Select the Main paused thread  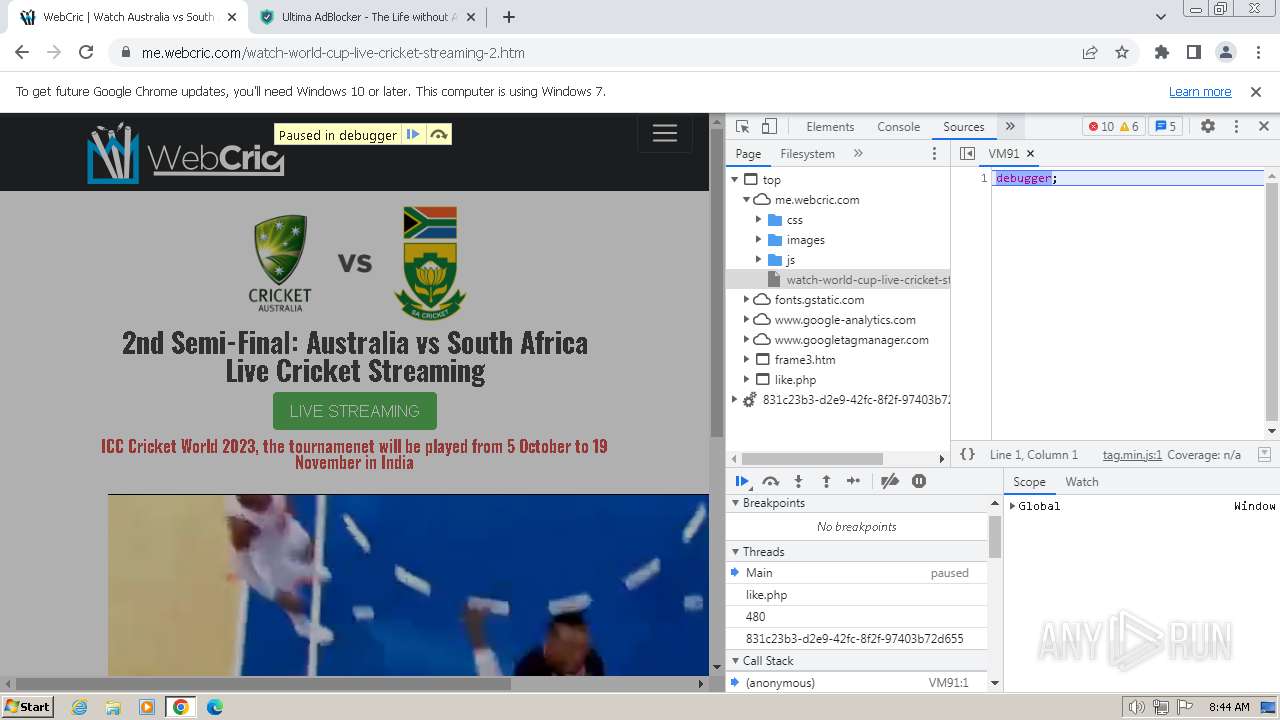coord(857,573)
